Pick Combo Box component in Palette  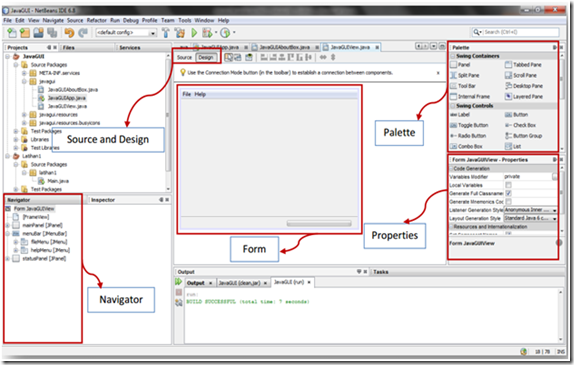click(466, 146)
